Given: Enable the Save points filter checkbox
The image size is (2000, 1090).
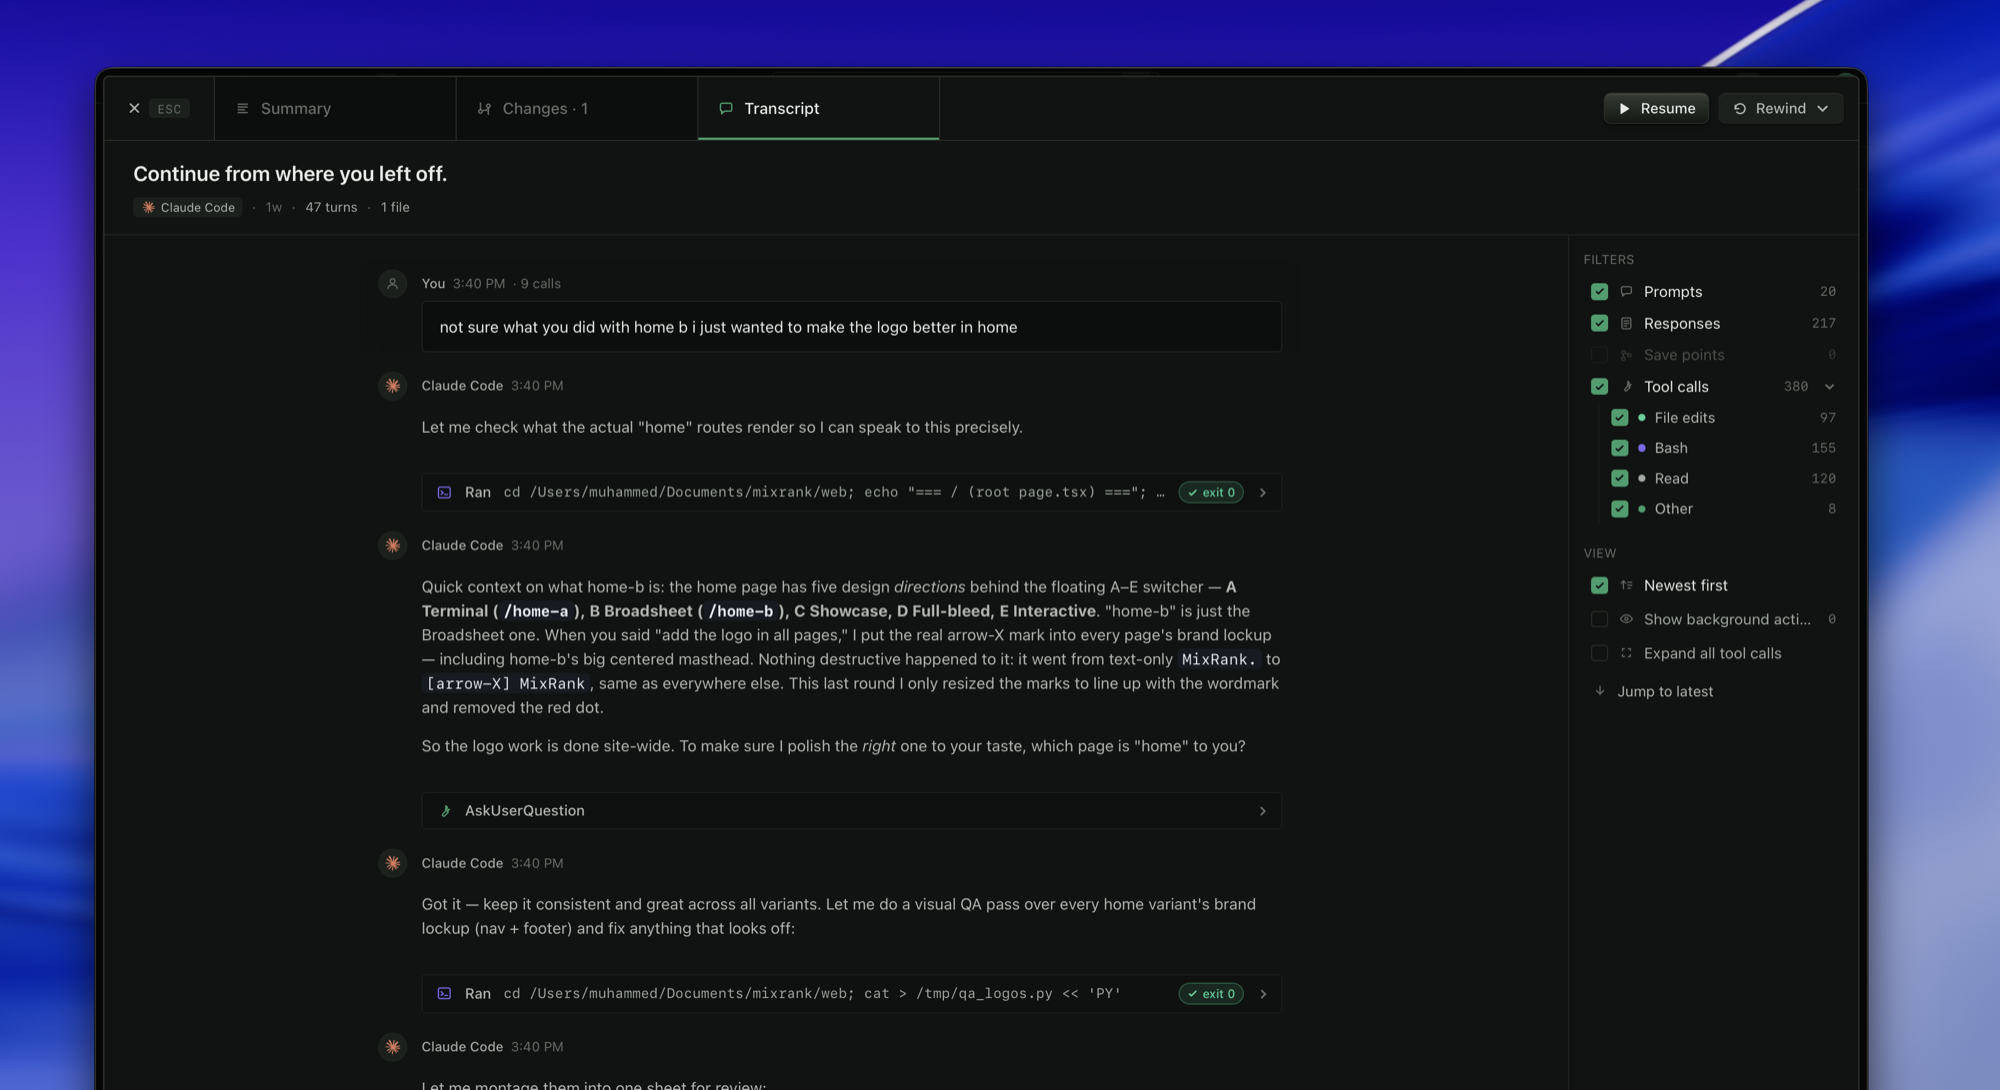Looking at the screenshot, I should coord(1599,355).
